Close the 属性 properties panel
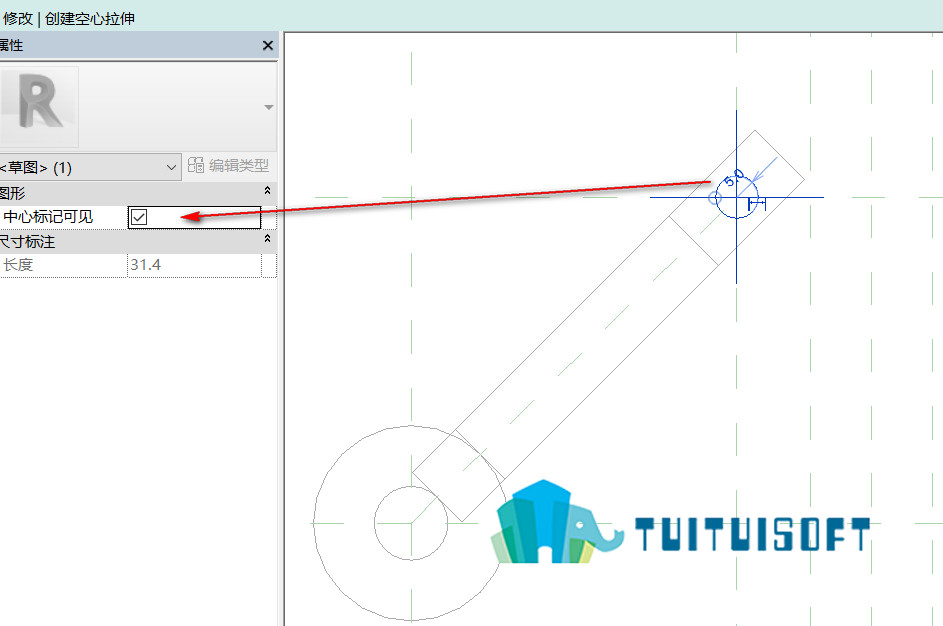 click(268, 45)
